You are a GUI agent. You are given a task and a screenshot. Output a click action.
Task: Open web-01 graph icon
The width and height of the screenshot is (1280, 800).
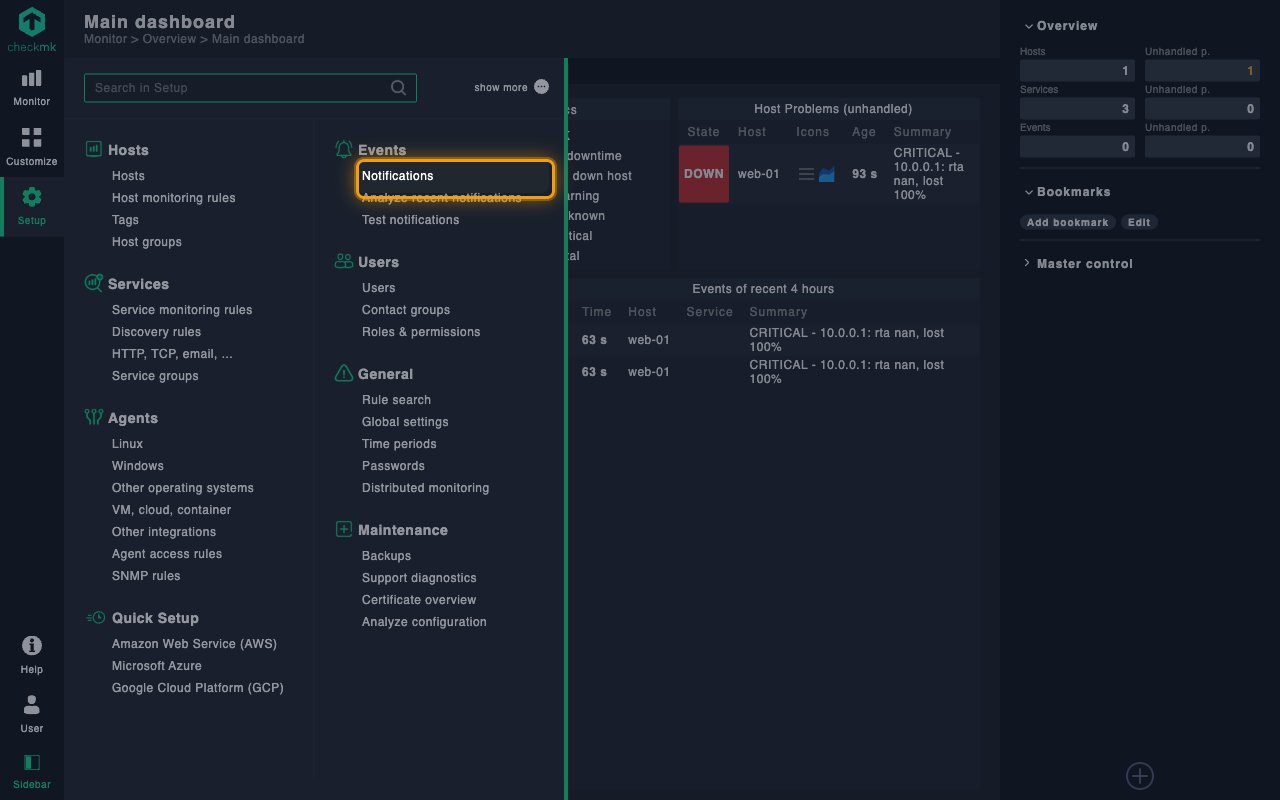pyautogui.click(x=827, y=174)
